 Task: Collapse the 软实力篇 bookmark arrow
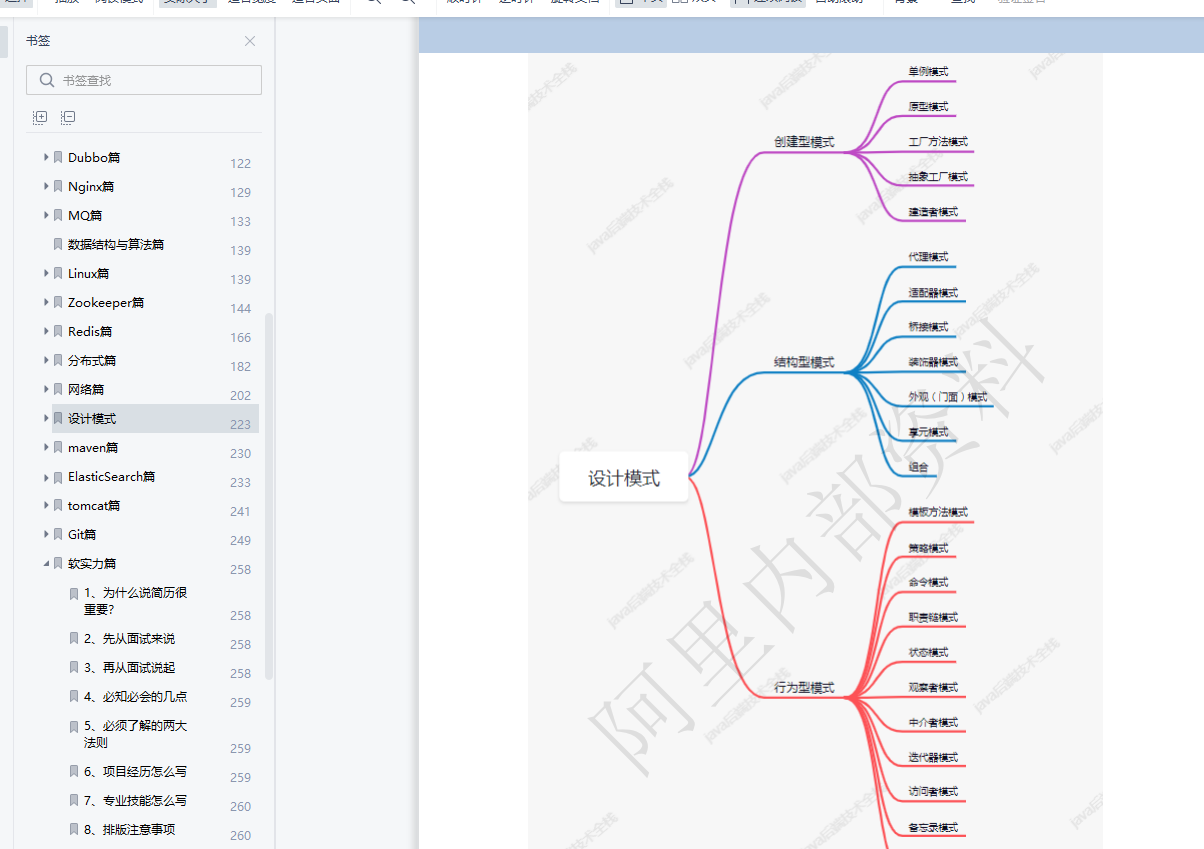[46, 563]
